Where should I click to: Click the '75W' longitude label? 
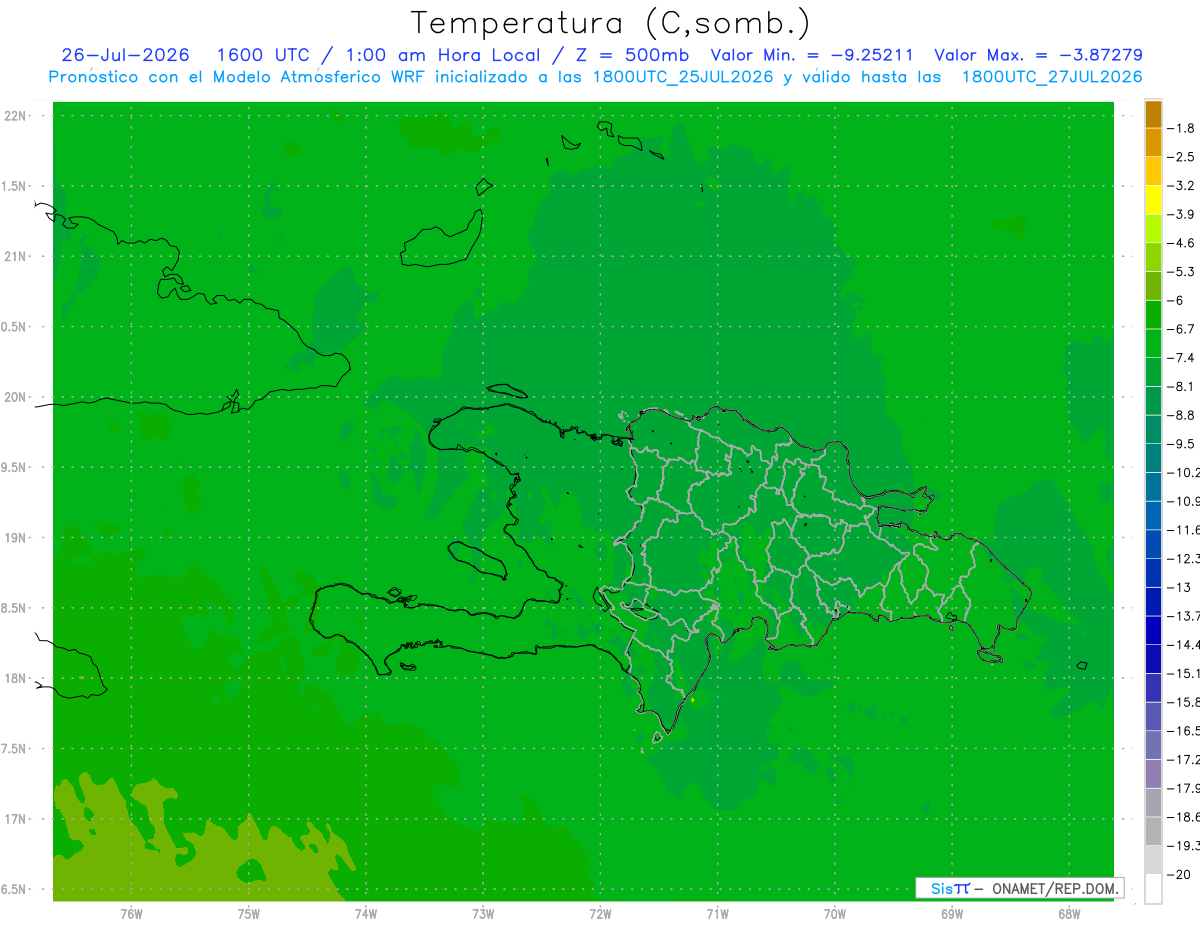point(249,913)
